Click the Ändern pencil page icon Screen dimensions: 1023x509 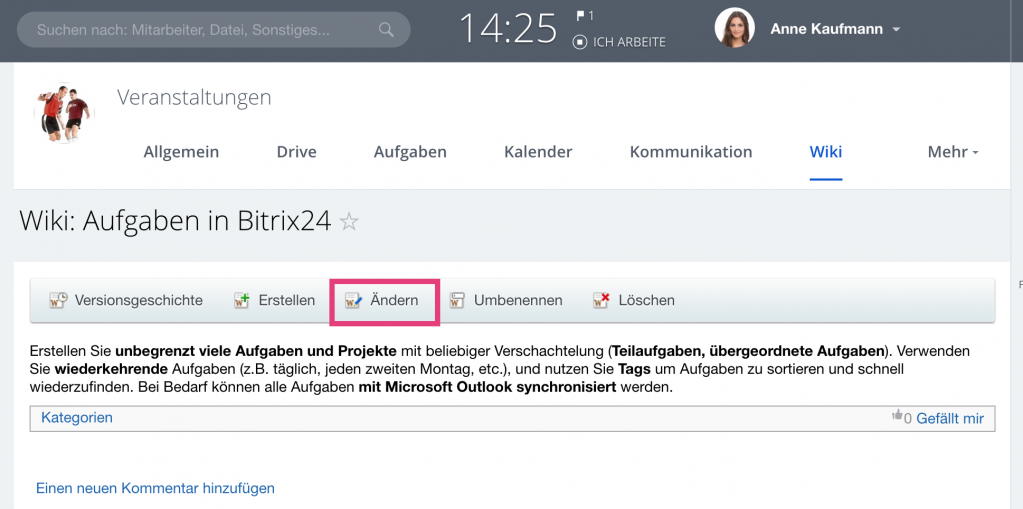tap(354, 300)
